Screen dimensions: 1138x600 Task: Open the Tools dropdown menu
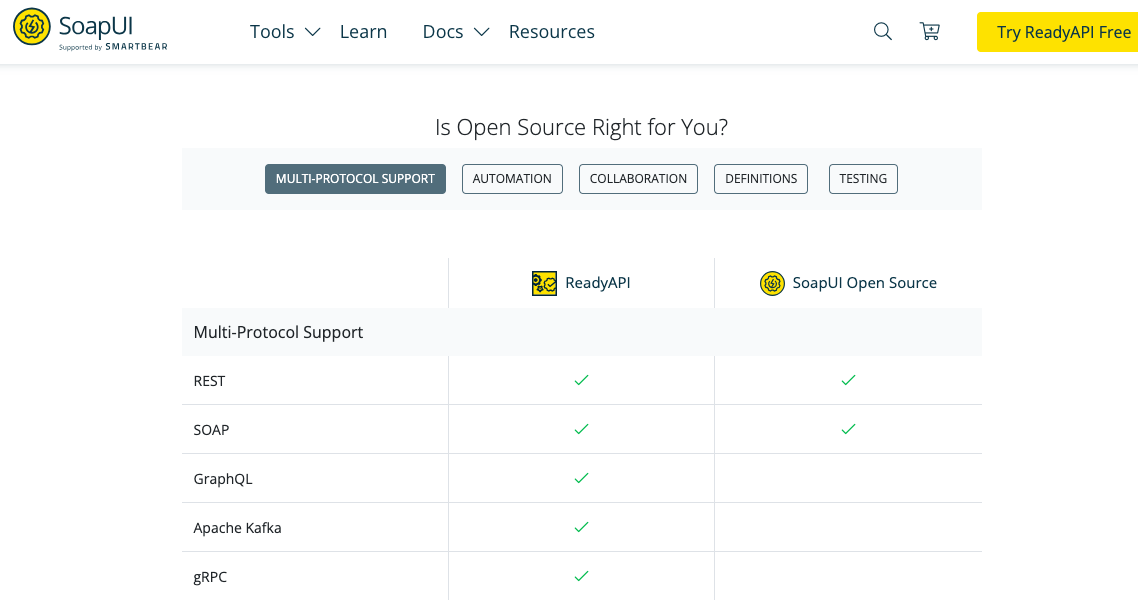point(272,31)
